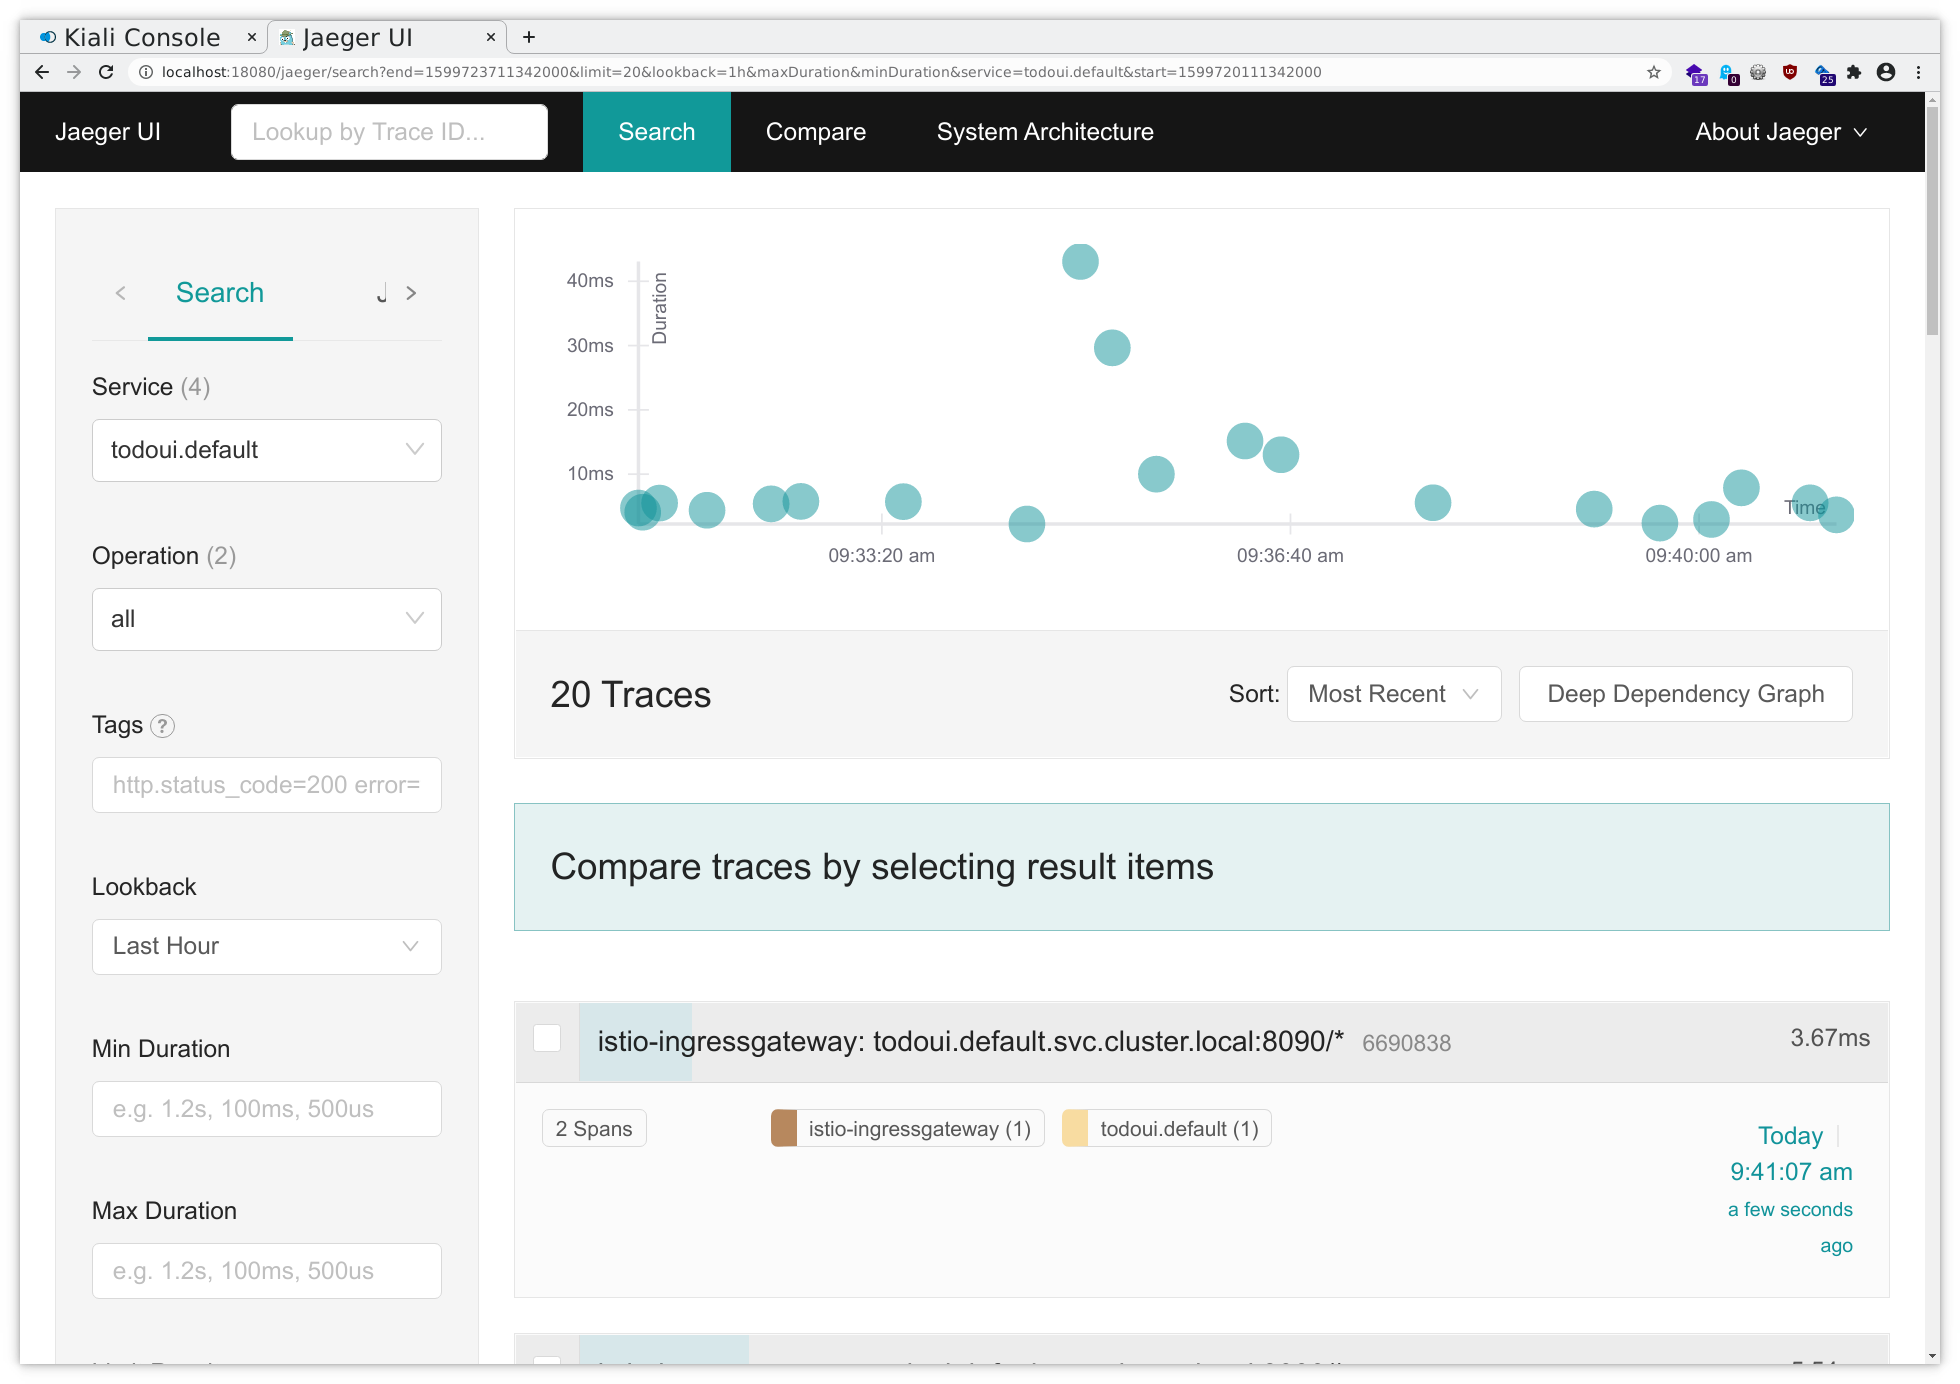Open the Lookback Last Hour dropdown

[x=266, y=946]
